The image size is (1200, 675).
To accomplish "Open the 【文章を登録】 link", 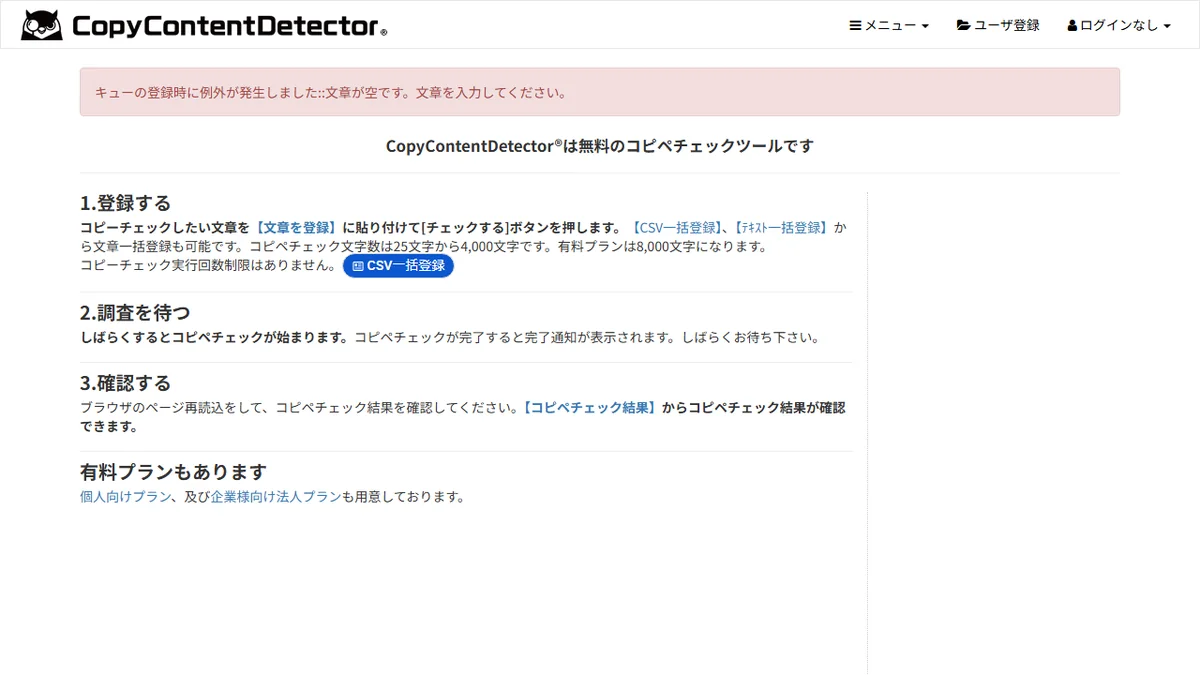I will [296, 228].
